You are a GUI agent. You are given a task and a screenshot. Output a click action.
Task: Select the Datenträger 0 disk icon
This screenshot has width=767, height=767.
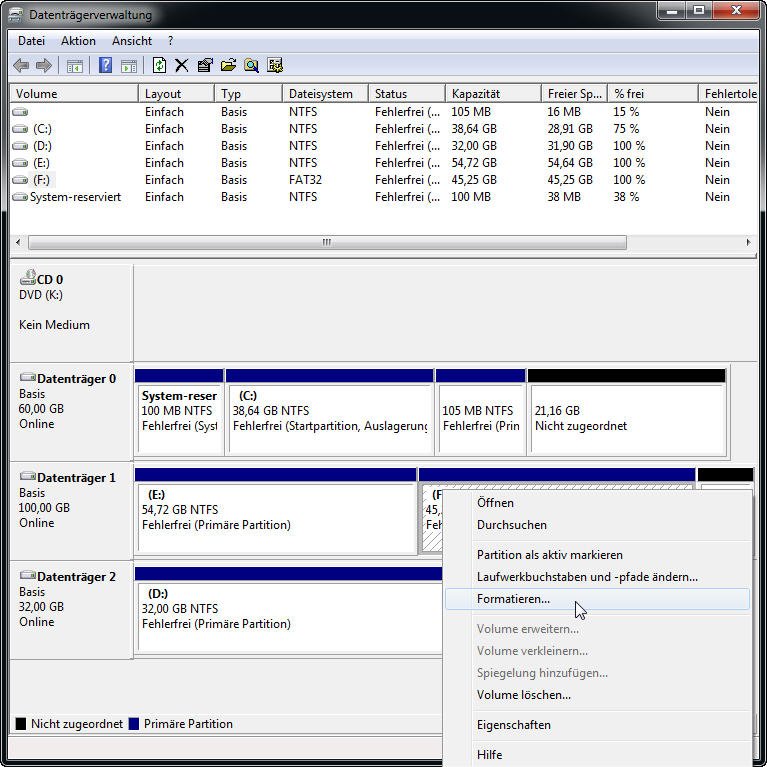pos(27,378)
